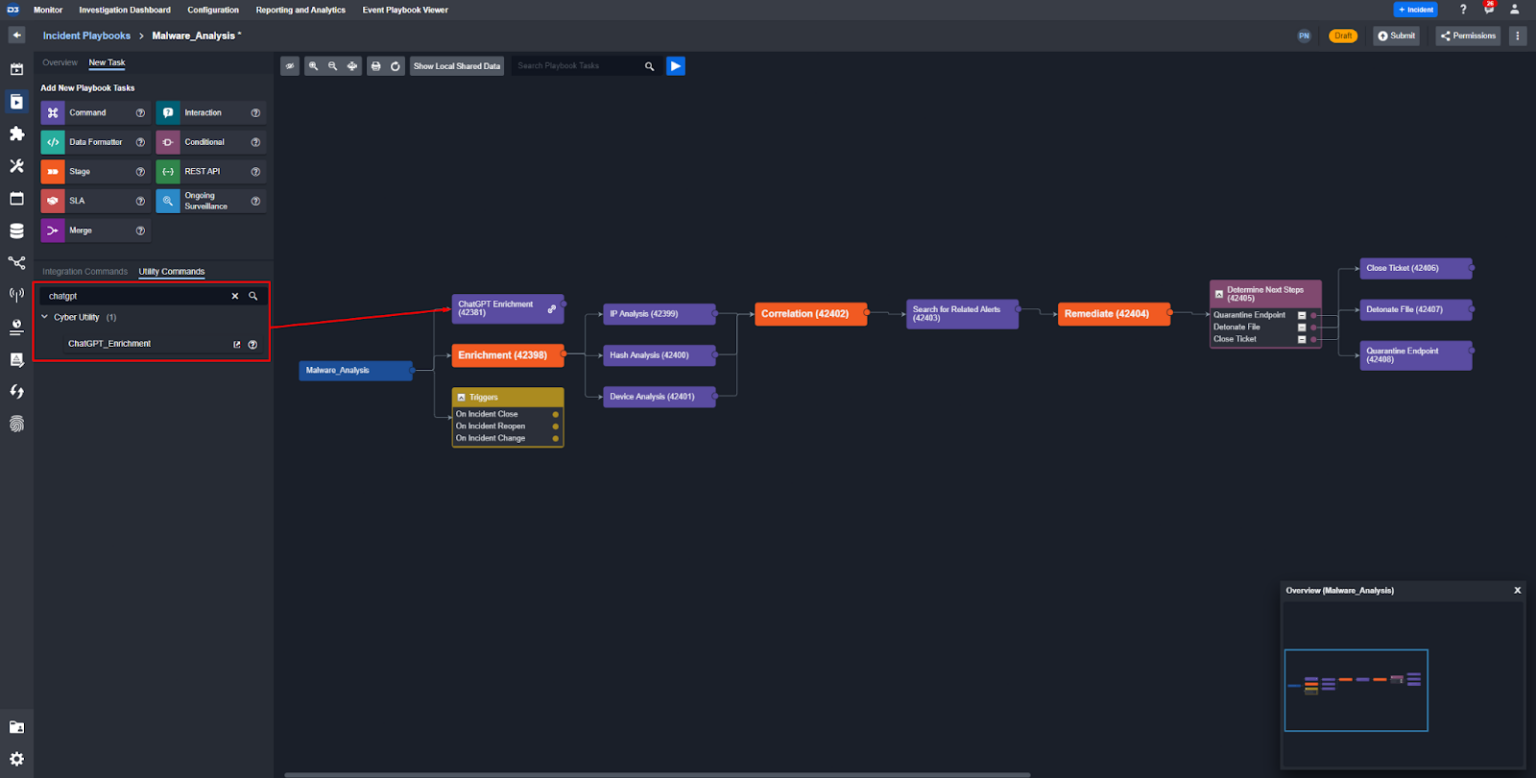The height and width of the screenshot is (778, 1536).
Task: Click the Submit button
Action: pos(1396,35)
